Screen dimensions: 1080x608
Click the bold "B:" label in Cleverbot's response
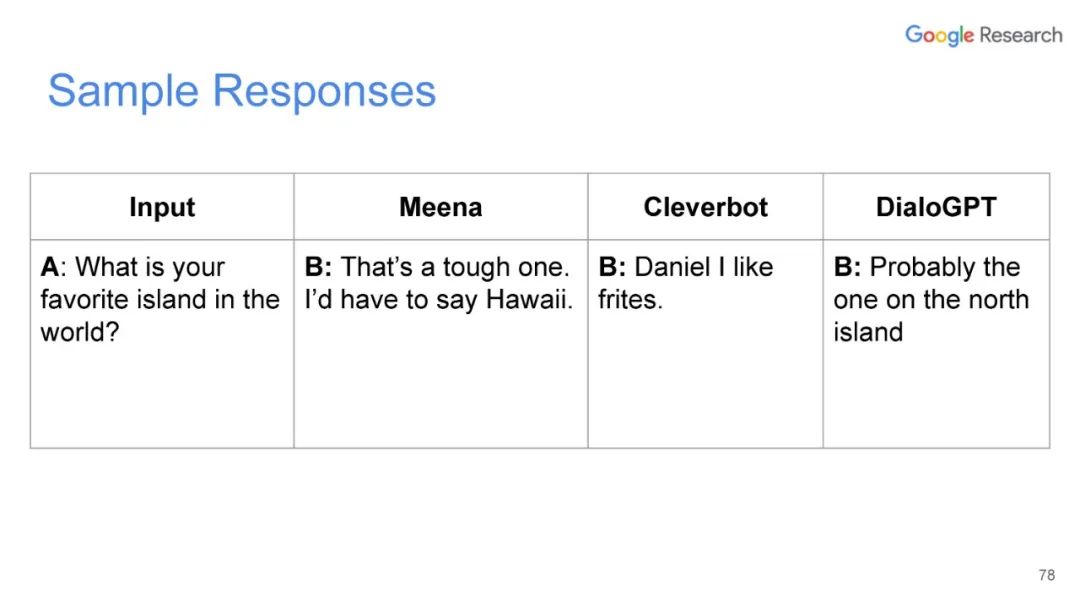click(612, 267)
